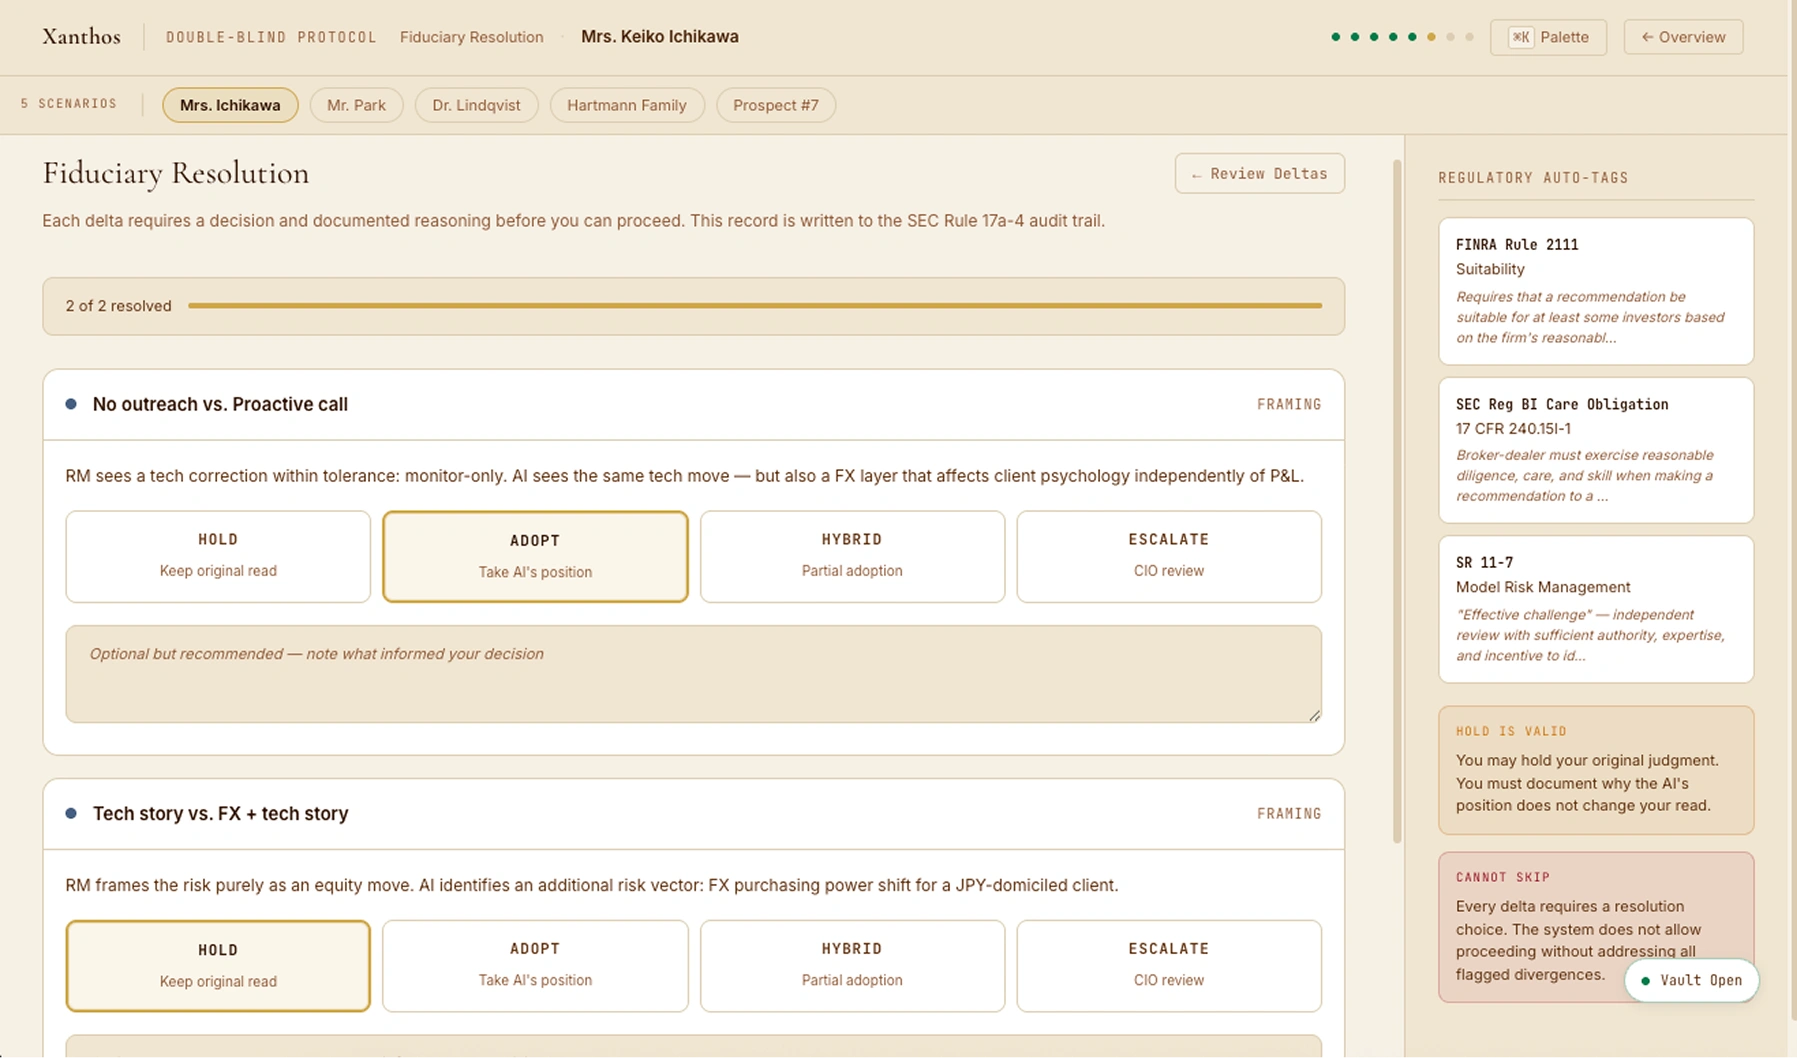The width and height of the screenshot is (1798, 1058).
Task: Click the Vault Open status indicator
Action: click(1691, 980)
